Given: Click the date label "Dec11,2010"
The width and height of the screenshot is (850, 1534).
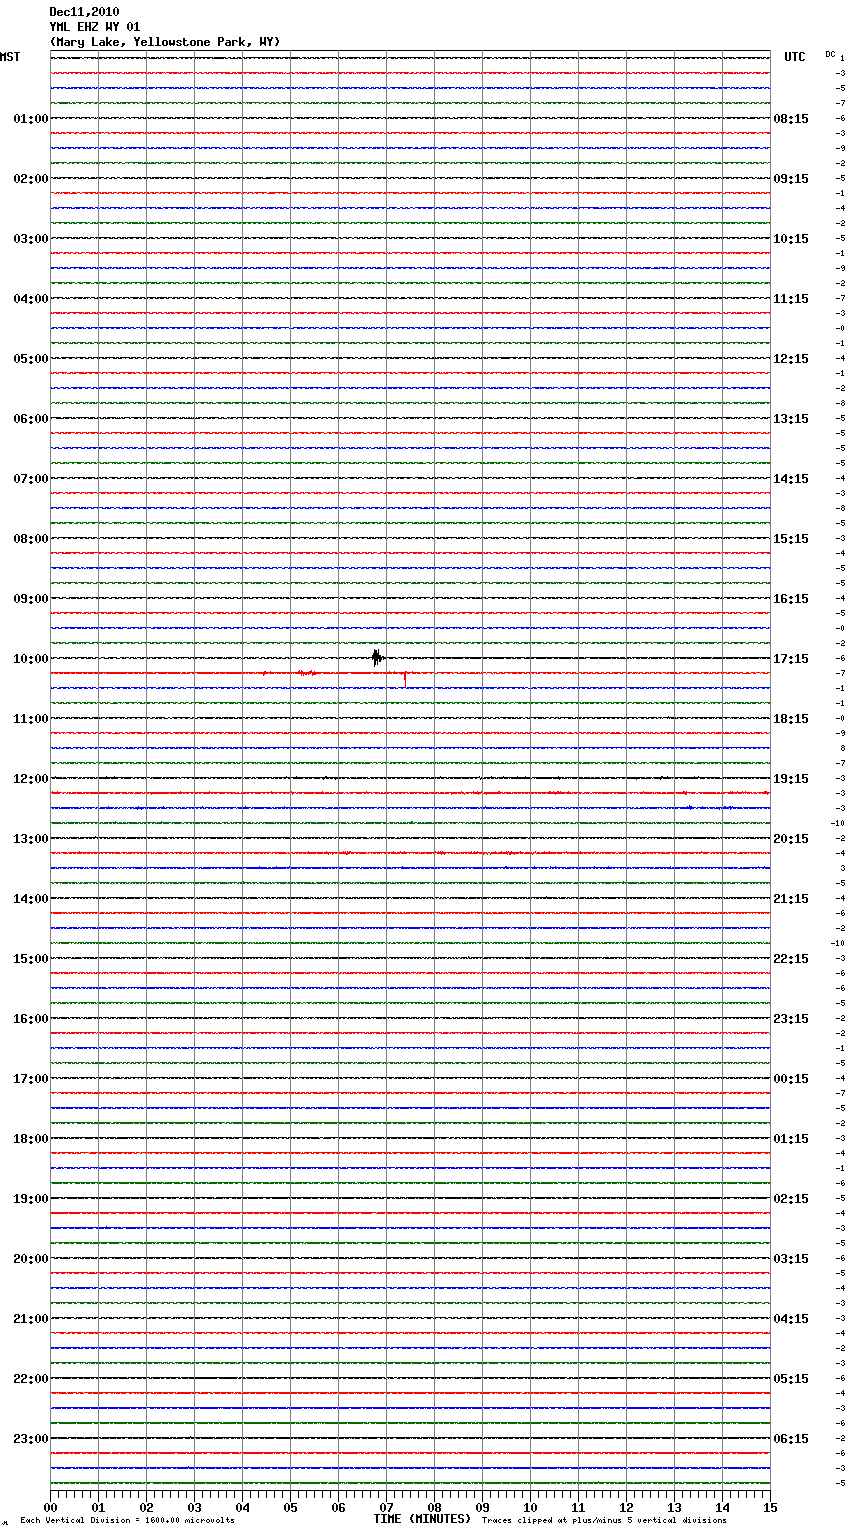Looking at the screenshot, I should (84, 12).
